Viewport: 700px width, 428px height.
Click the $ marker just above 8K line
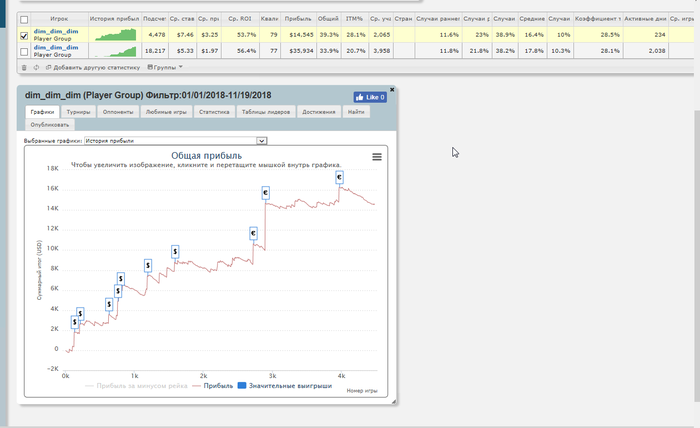click(x=148, y=266)
